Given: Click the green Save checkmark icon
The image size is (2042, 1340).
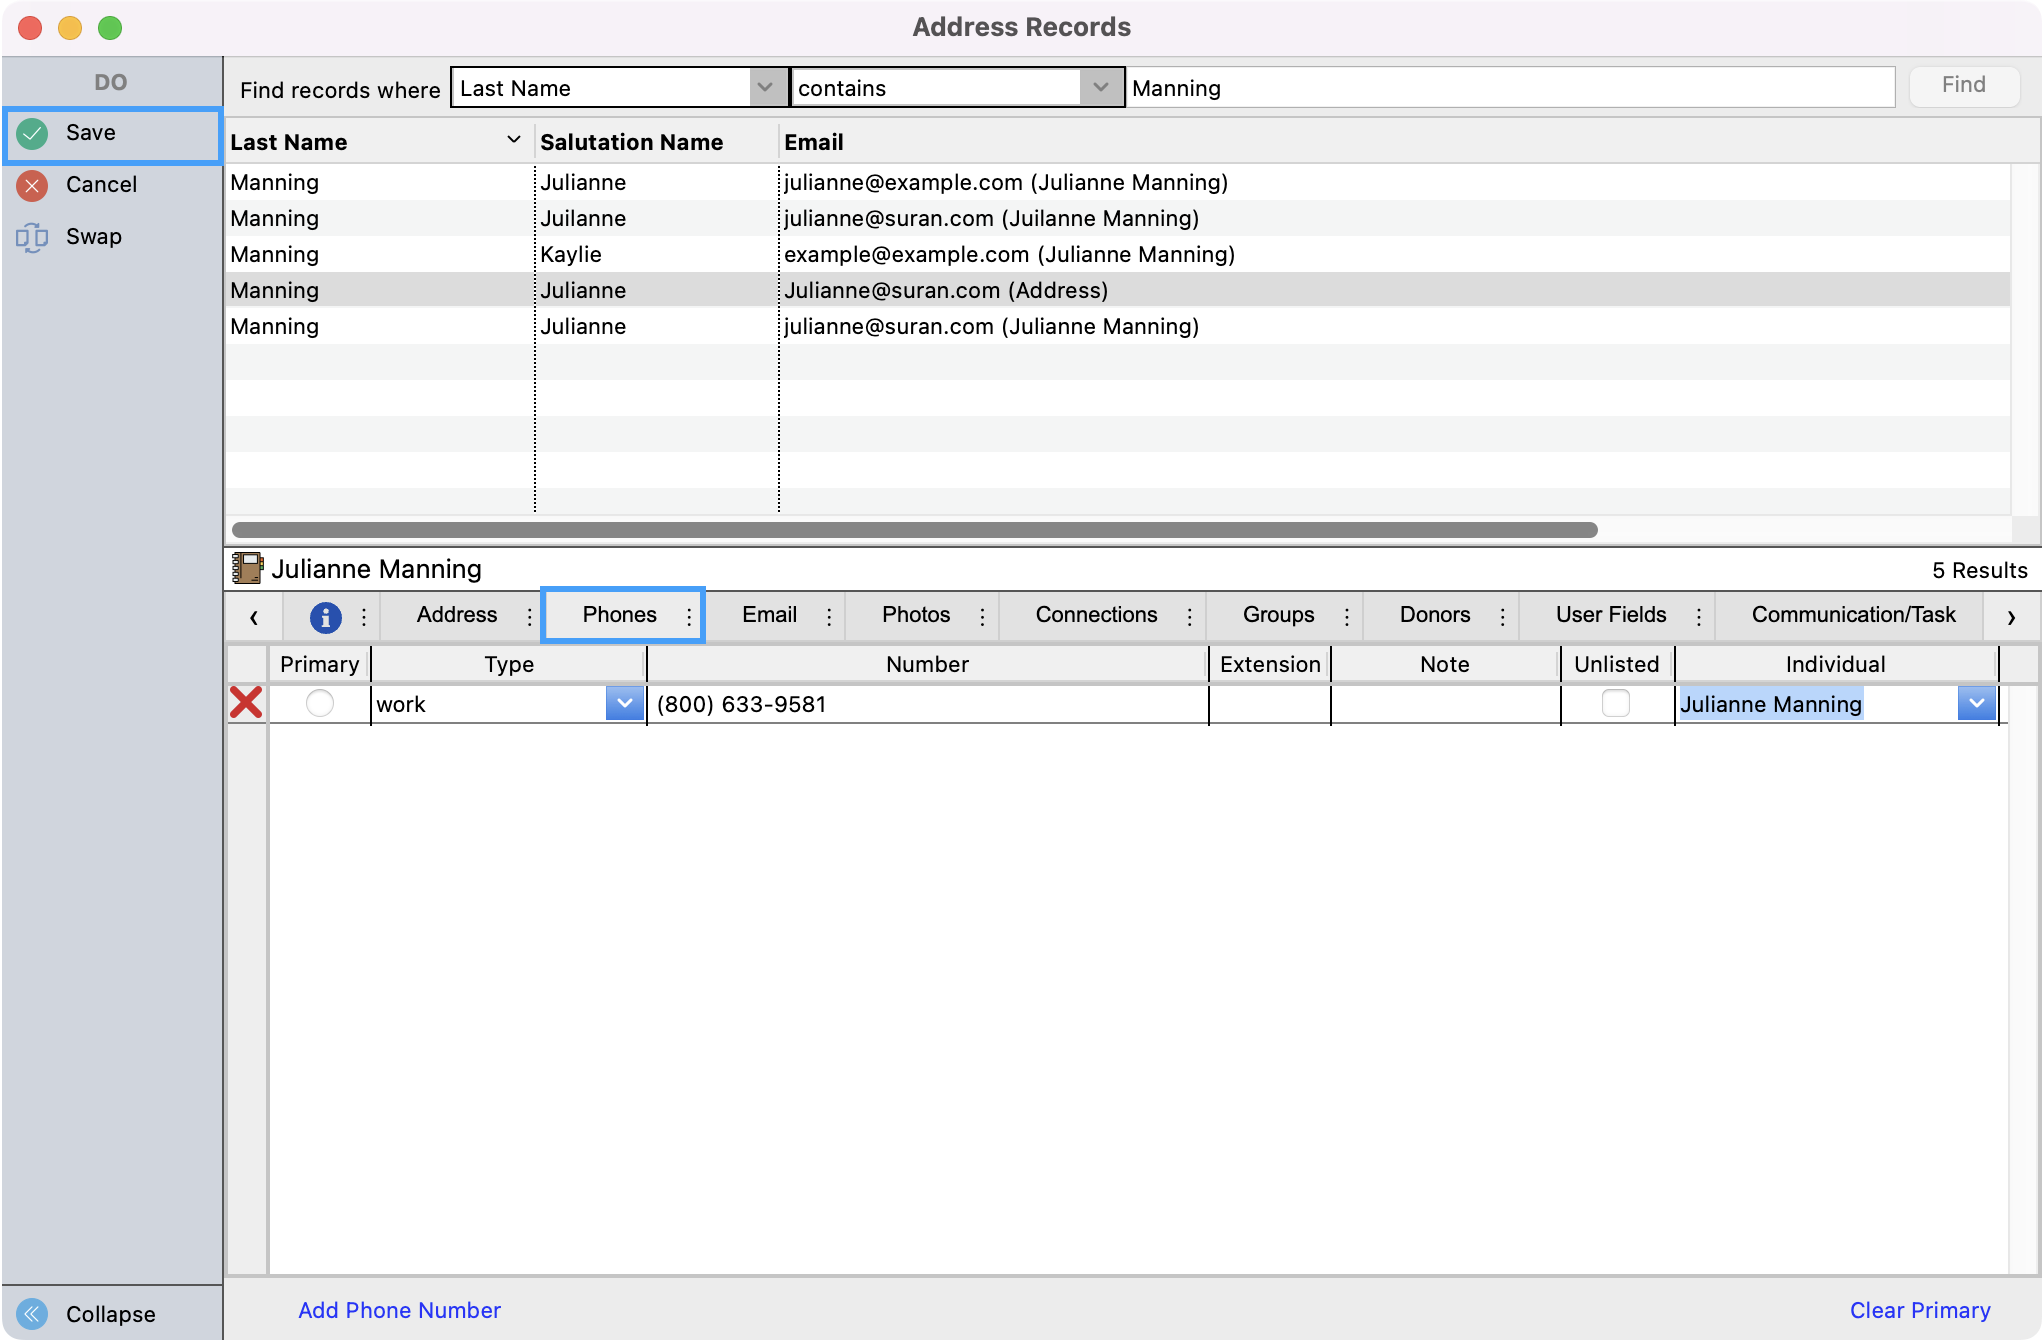Looking at the screenshot, I should 32,133.
